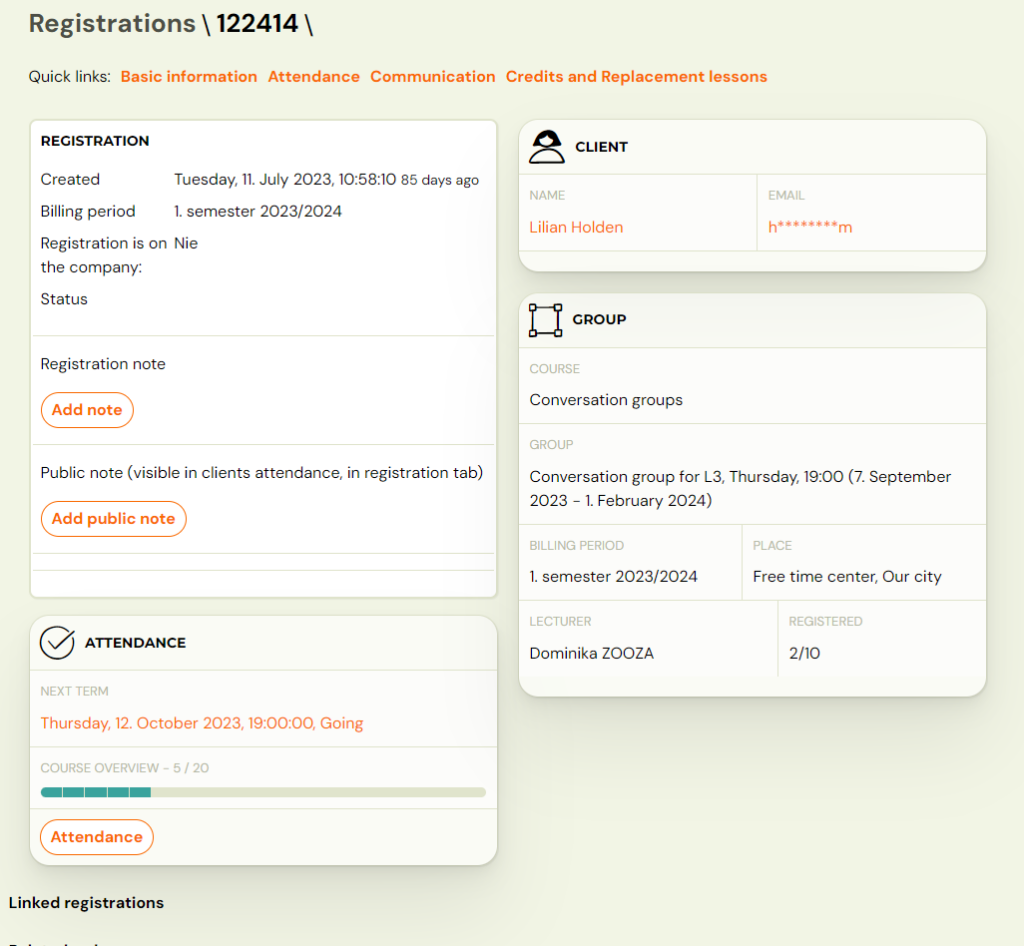This screenshot has width=1024, height=946.
Task: Open the Attendance quick link
Action: (x=313, y=76)
